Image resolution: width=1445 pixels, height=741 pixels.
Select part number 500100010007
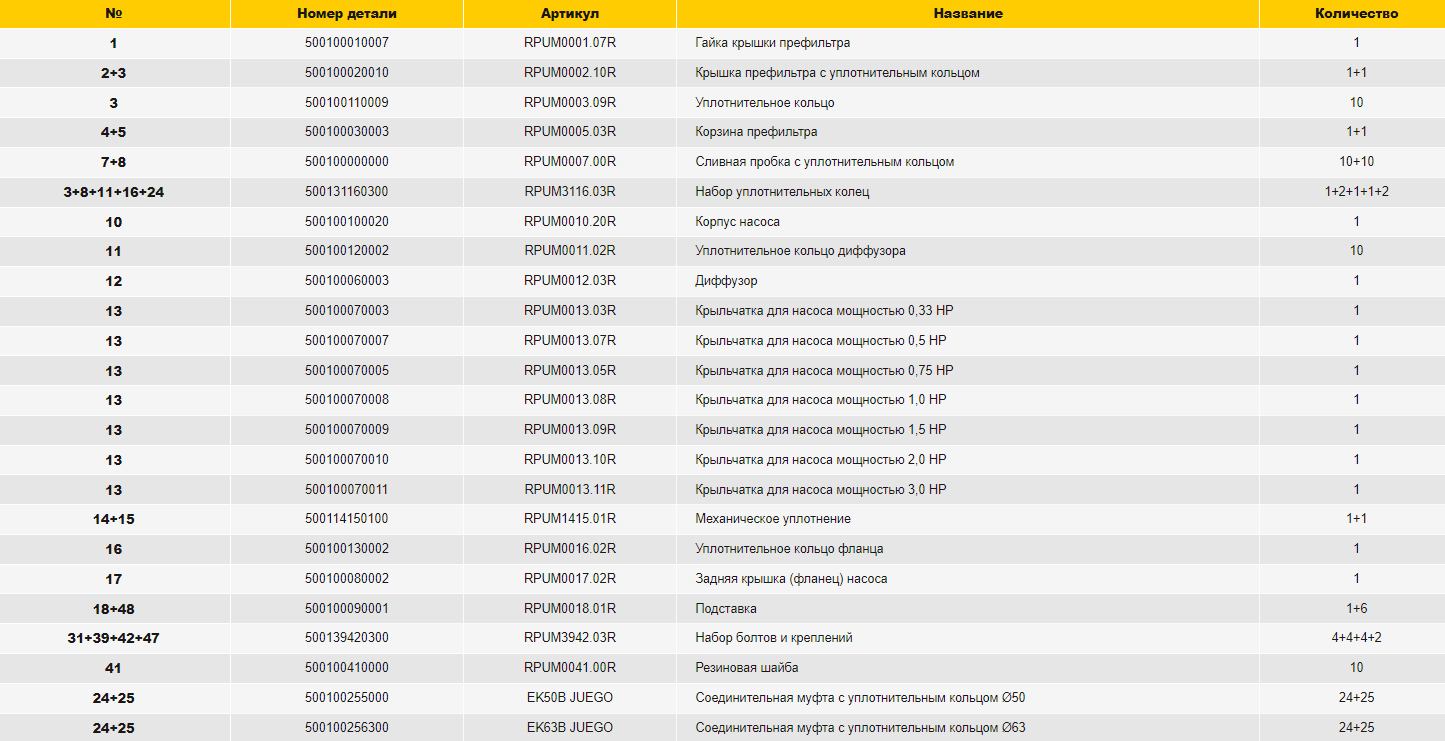347,43
